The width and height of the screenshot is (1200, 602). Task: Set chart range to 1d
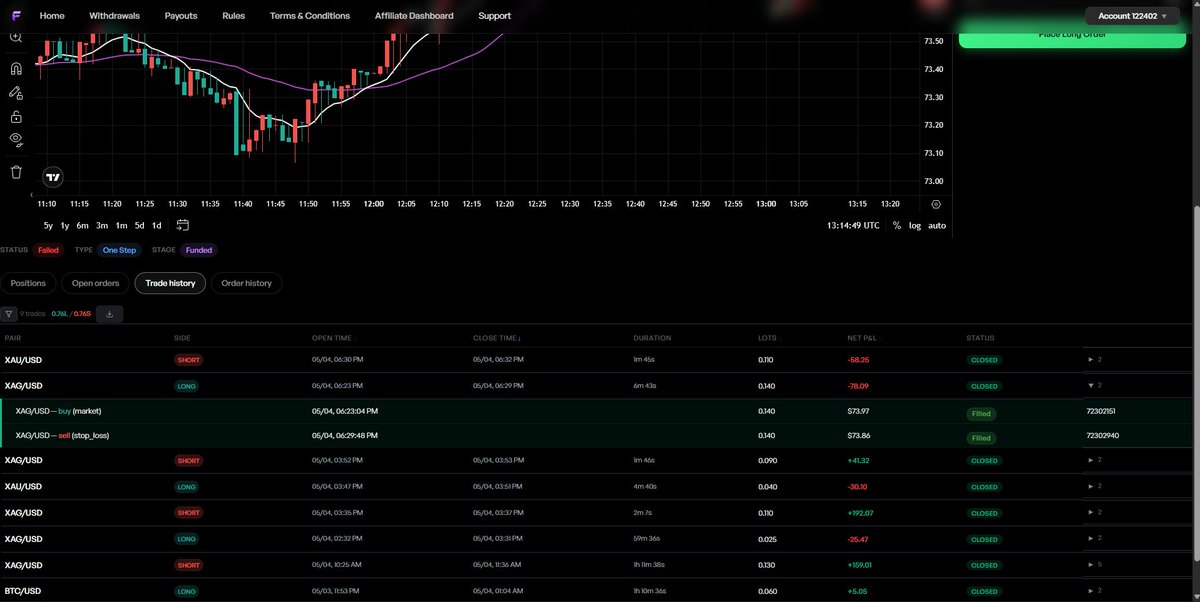pos(157,225)
